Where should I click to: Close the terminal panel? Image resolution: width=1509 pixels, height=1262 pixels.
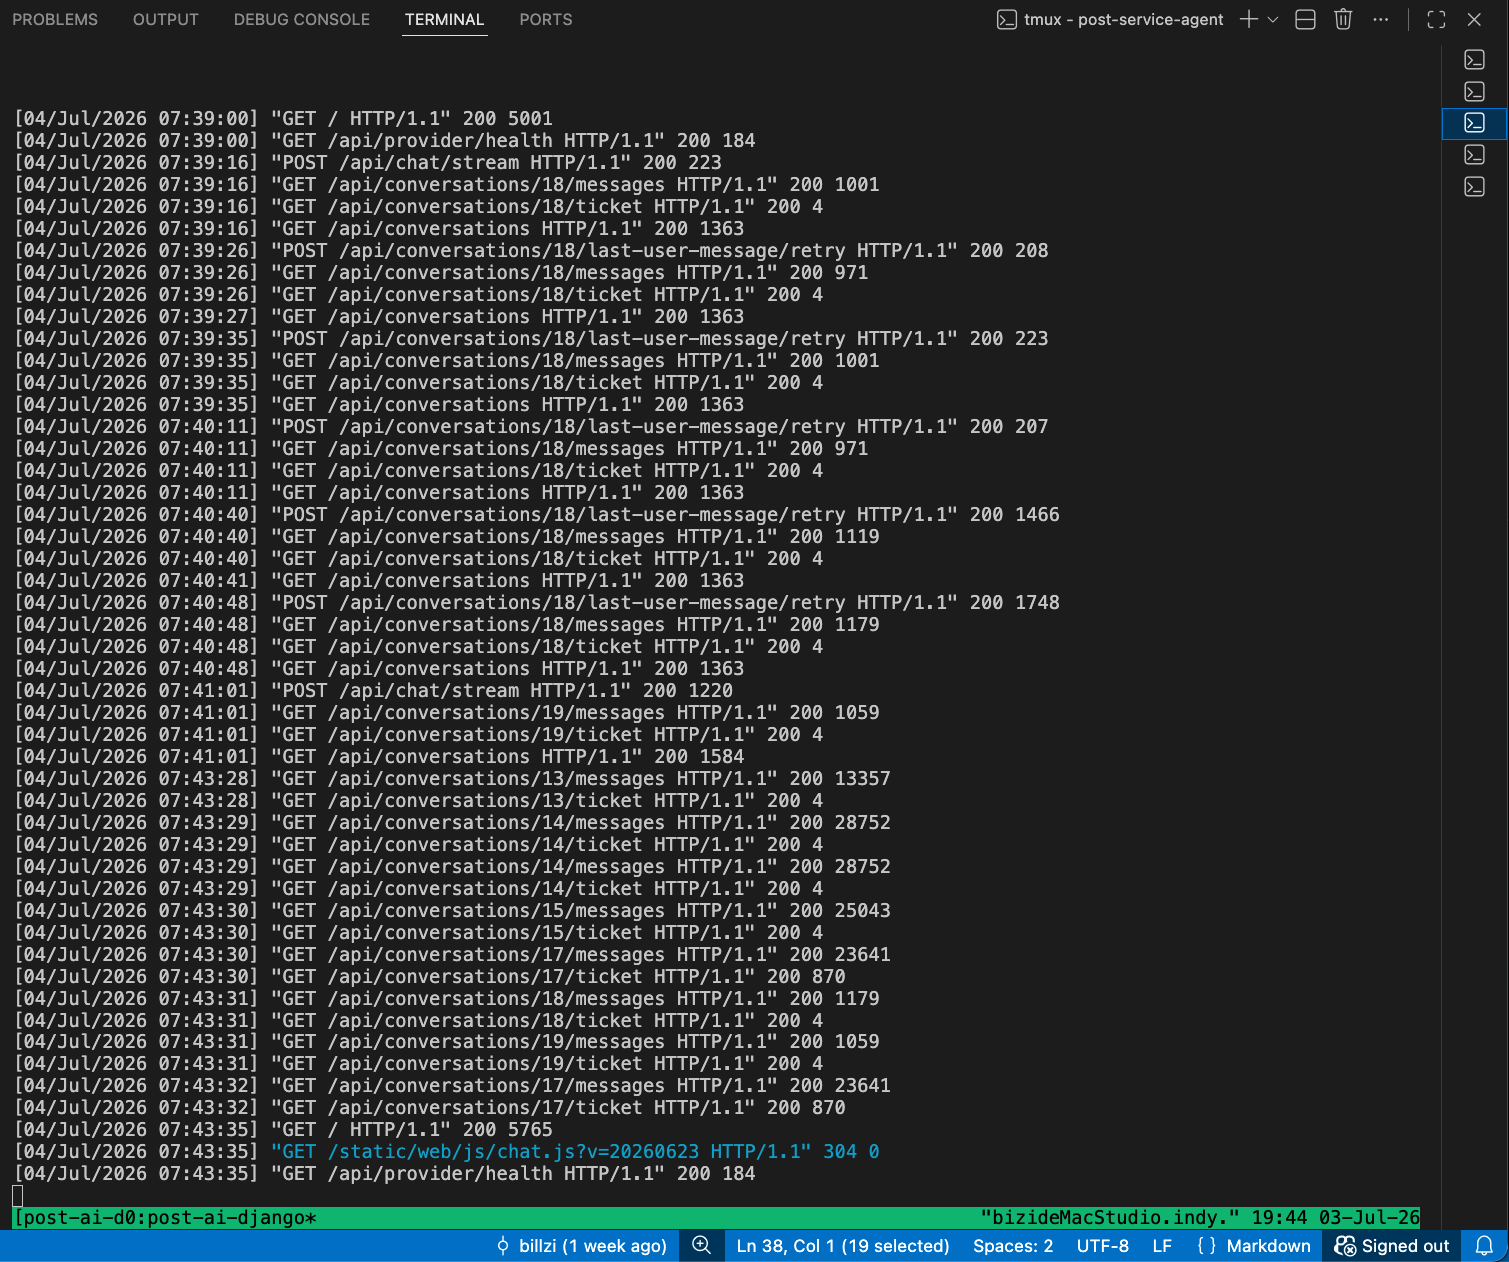pos(1474,20)
